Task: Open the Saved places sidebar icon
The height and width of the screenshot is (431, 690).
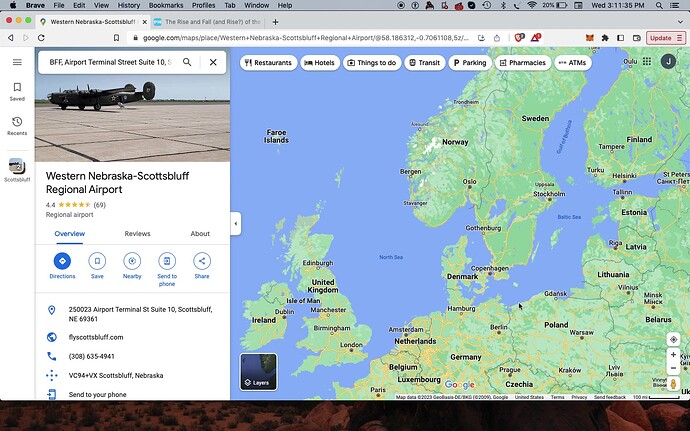Action: coord(17,92)
